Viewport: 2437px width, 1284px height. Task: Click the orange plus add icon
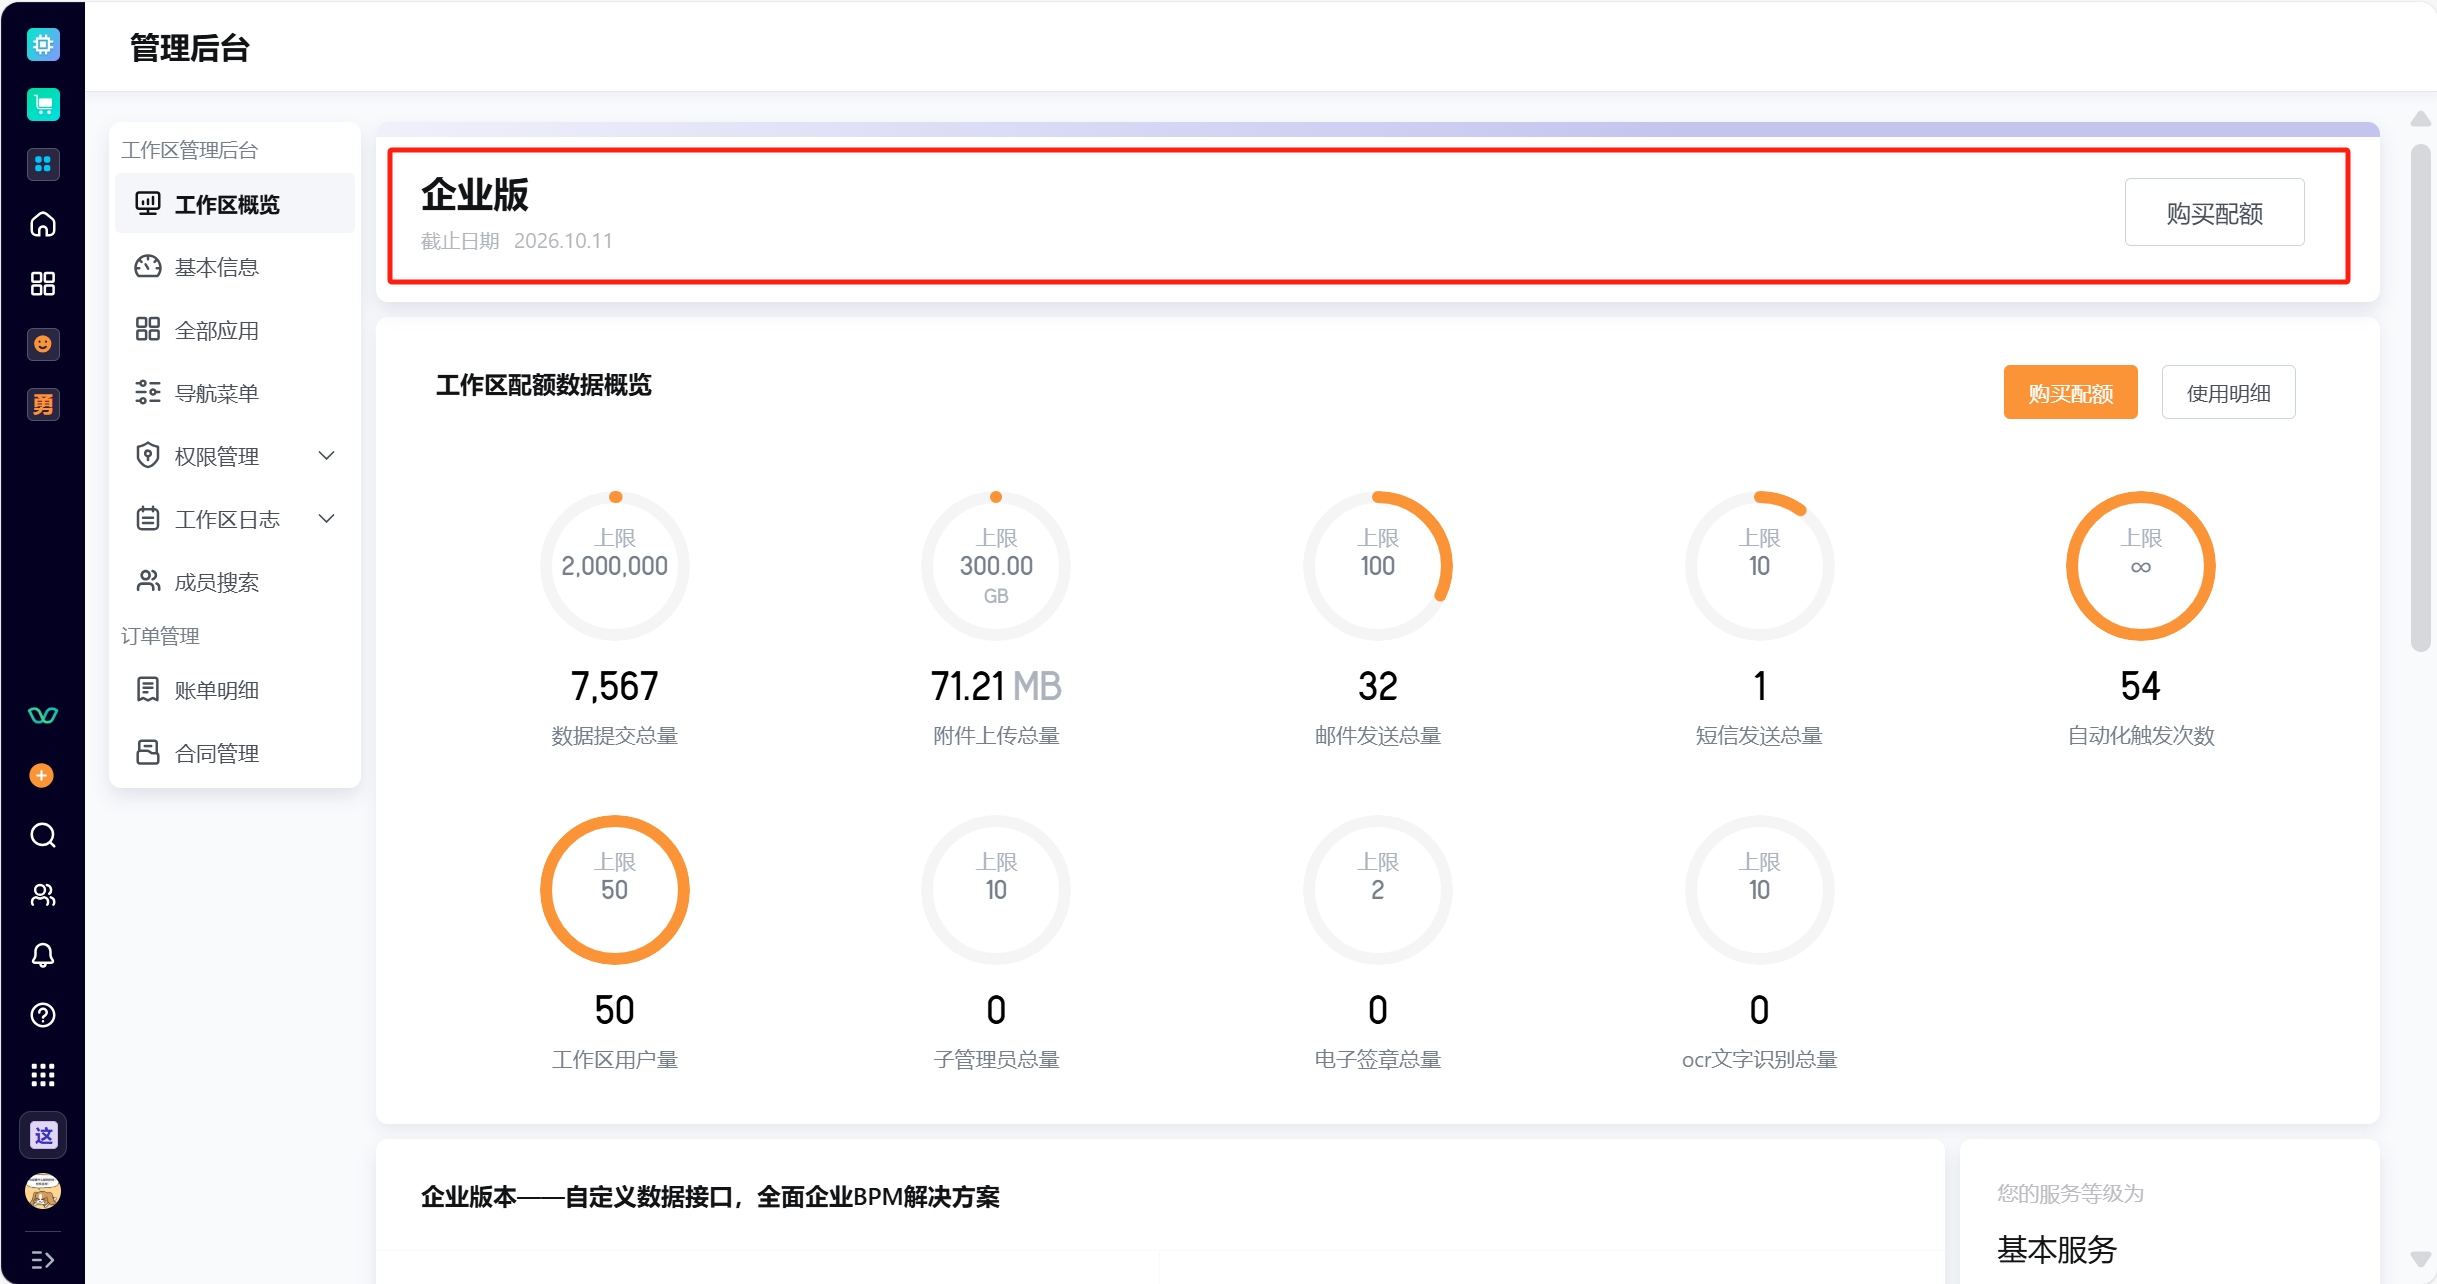point(42,775)
